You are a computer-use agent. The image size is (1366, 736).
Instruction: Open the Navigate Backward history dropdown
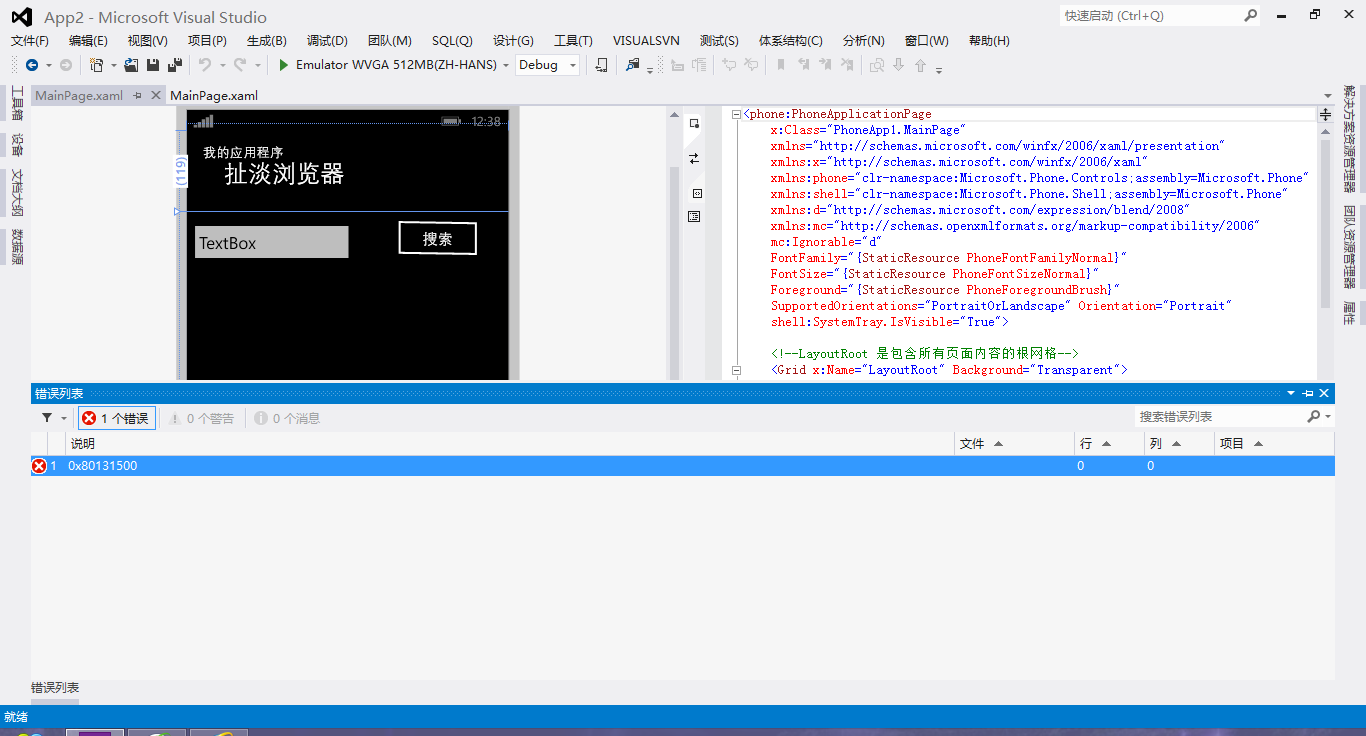(x=48, y=65)
